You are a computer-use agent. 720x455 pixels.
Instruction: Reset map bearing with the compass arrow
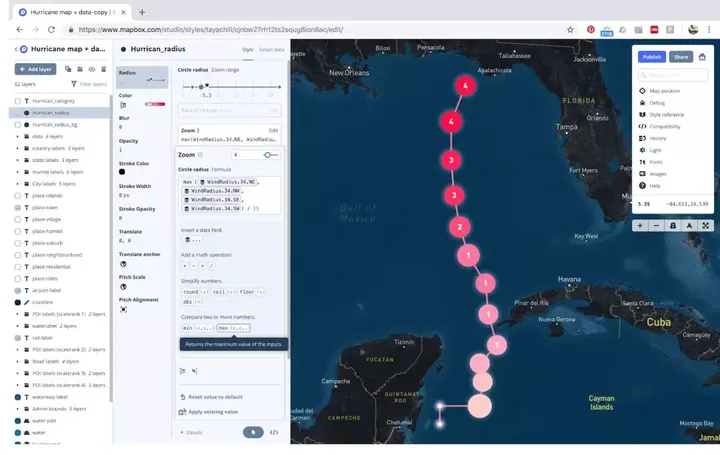click(689, 225)
